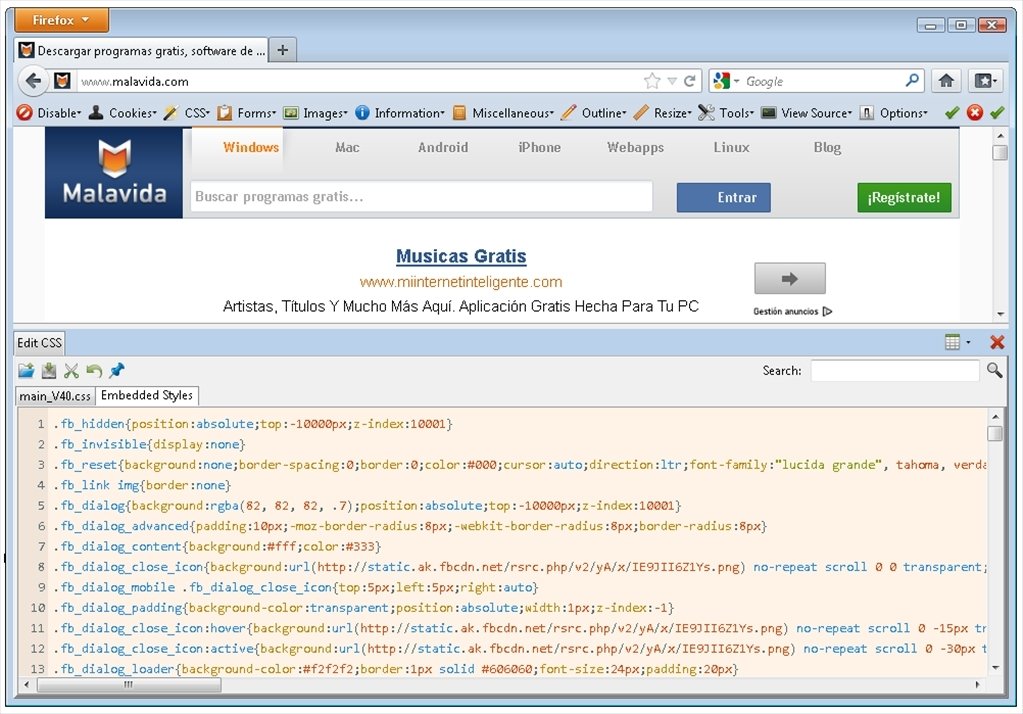Open the orange Firefox menu button
1023x714 pixels.
pyautogui.click(x=61, y=20)
